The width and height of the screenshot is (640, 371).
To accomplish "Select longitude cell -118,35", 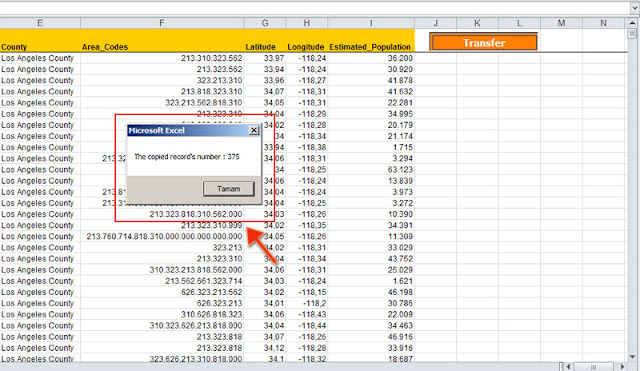I will [x=307, y=225].
